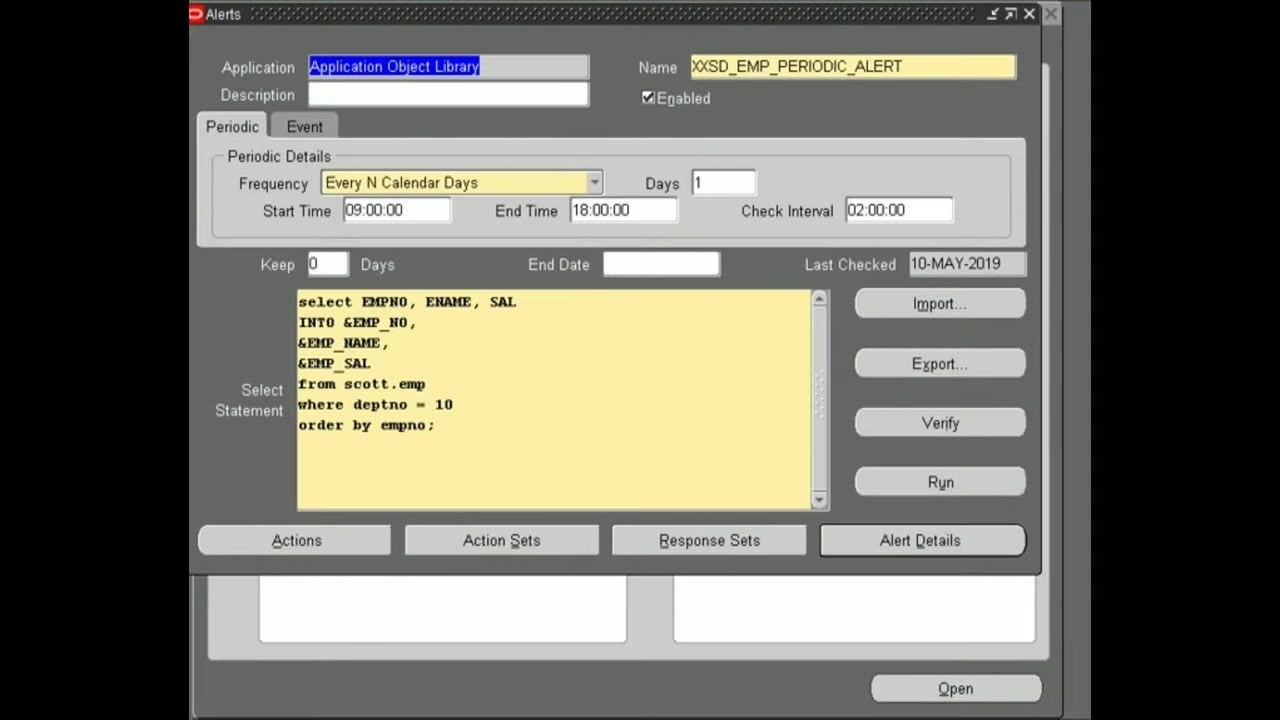This screenshot has height=720, width=1280.
Task: Open the Actions window
Action: 295,540
